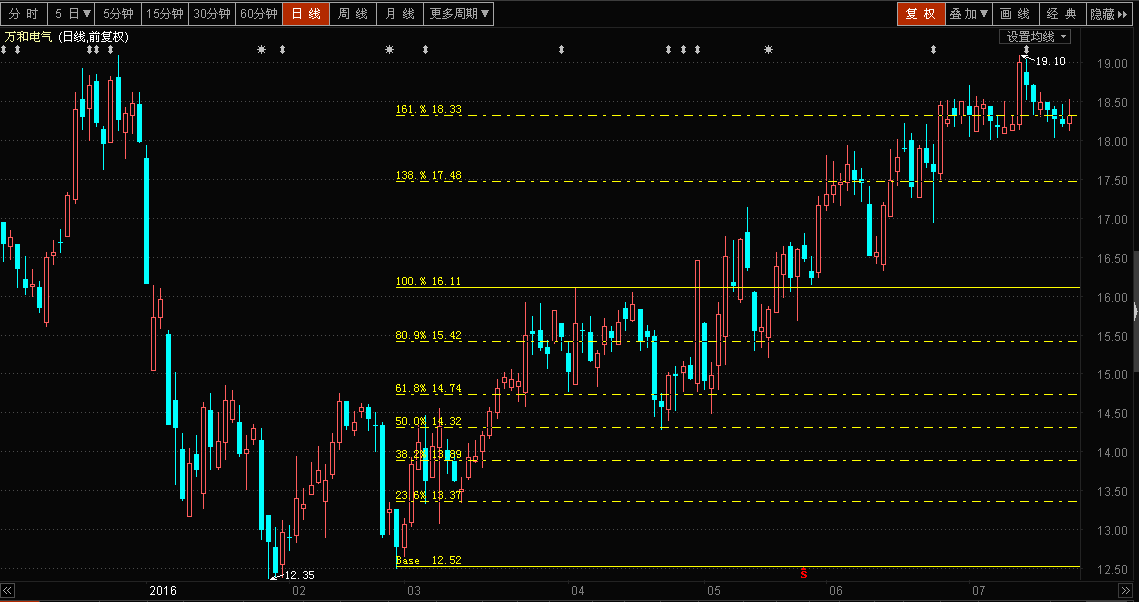
Task: Switch to 周线 weekly chart tab
Action: [x=352, y=14]
